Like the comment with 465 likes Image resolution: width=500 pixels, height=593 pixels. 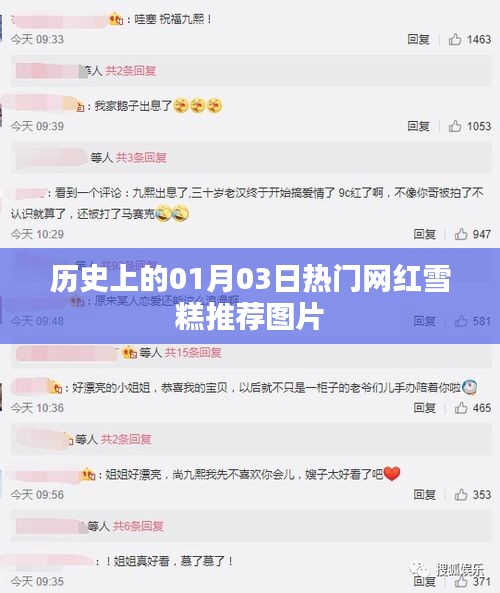pos(461,408)
